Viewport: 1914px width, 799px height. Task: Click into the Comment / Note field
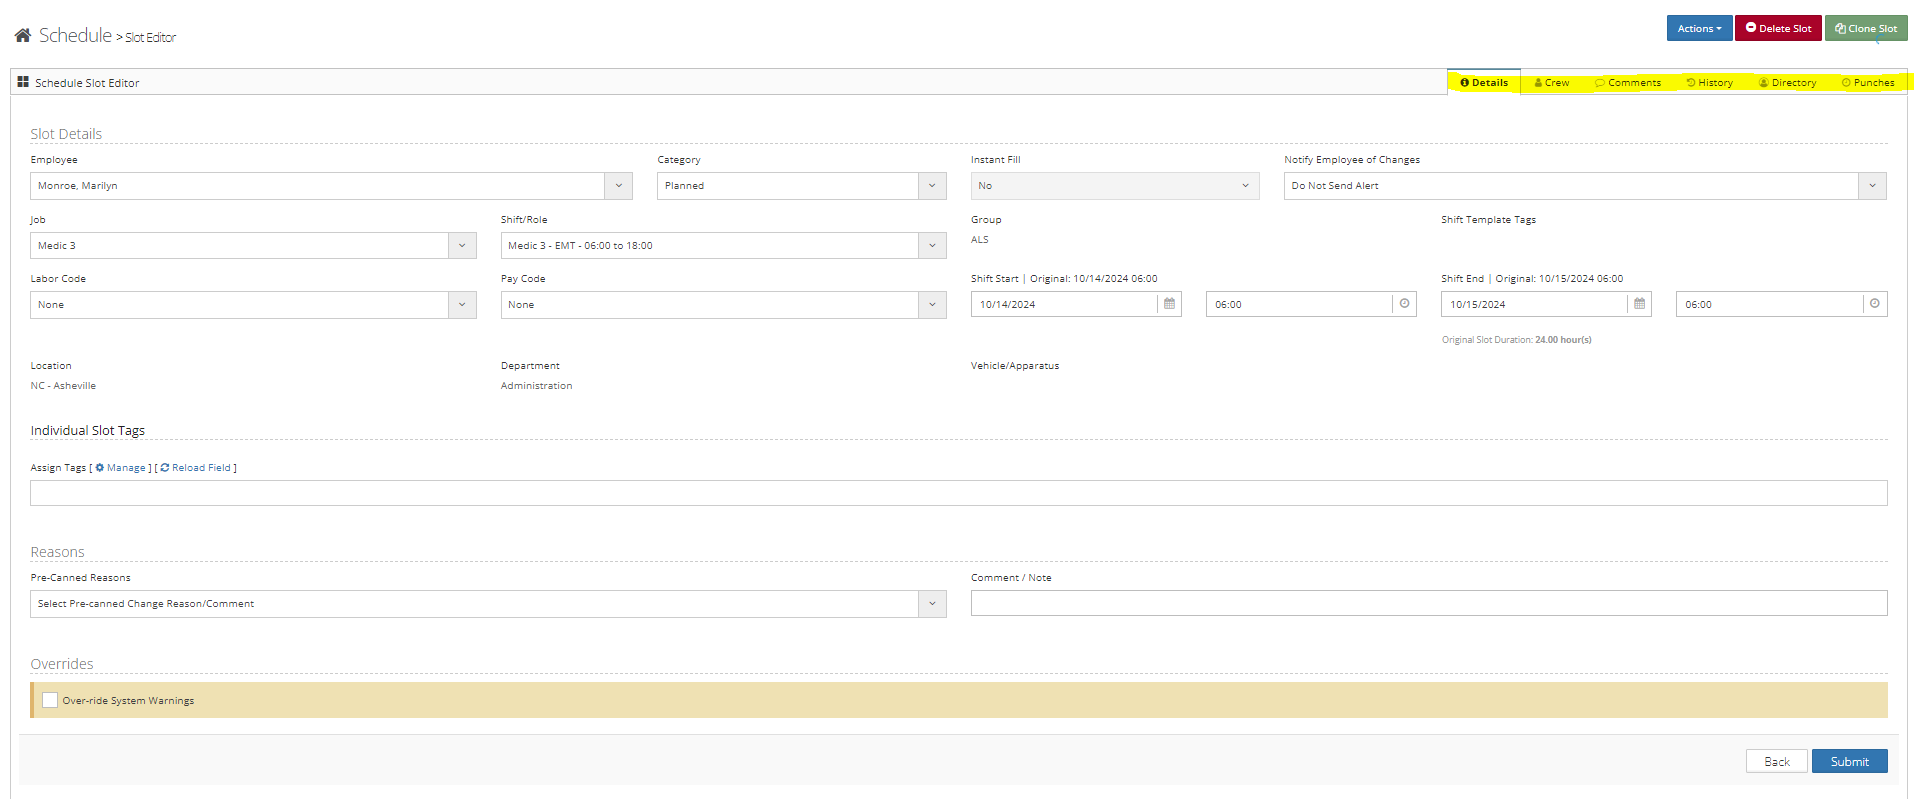pyautogui.click(x=1428, y=603)
